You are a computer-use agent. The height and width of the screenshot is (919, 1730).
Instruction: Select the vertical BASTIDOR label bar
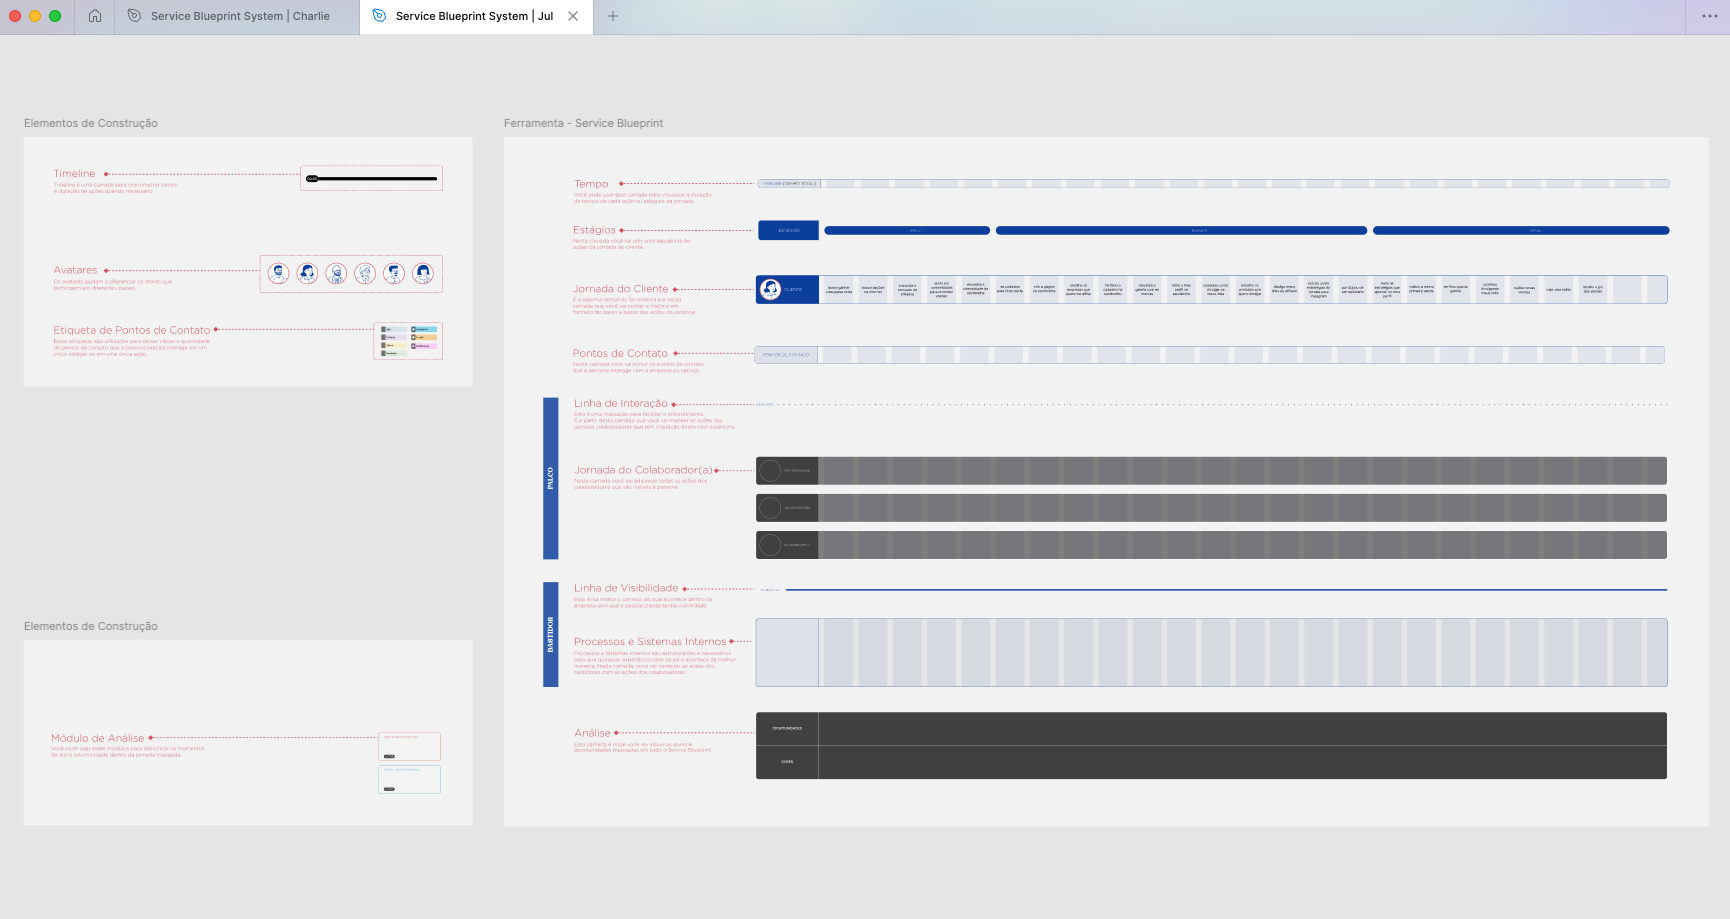point(550,634)
